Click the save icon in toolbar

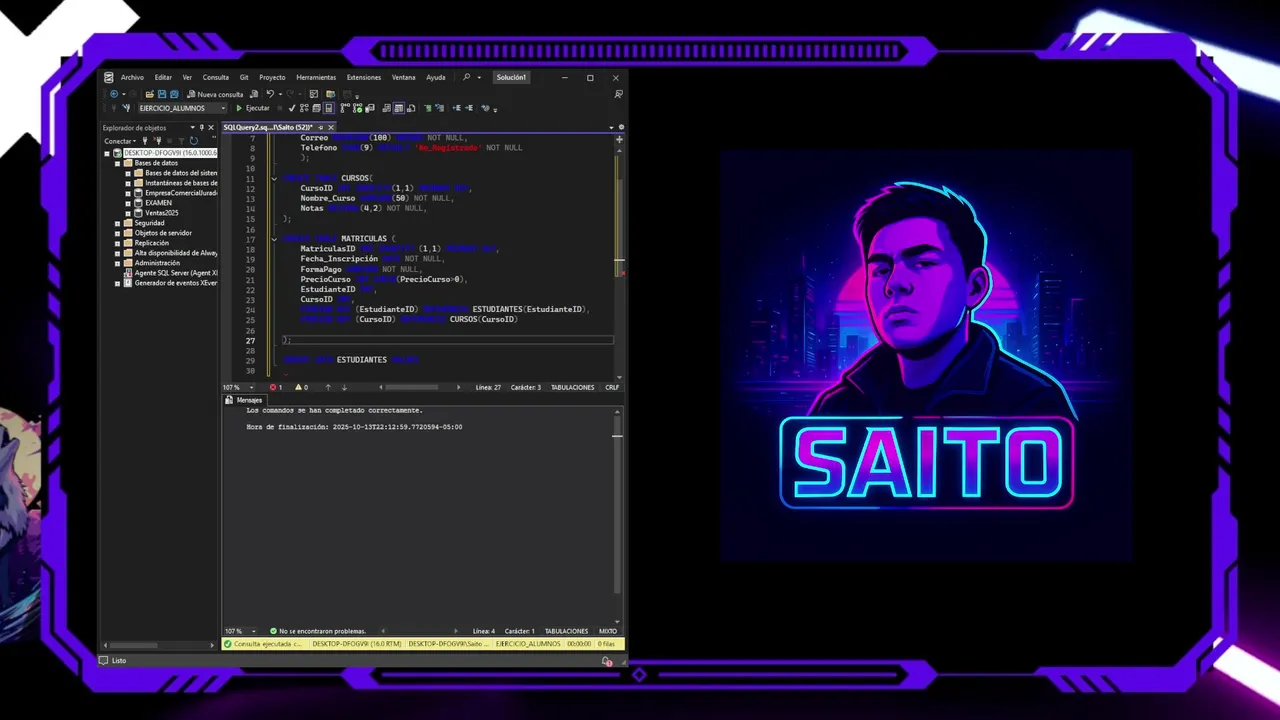point(161,94)
